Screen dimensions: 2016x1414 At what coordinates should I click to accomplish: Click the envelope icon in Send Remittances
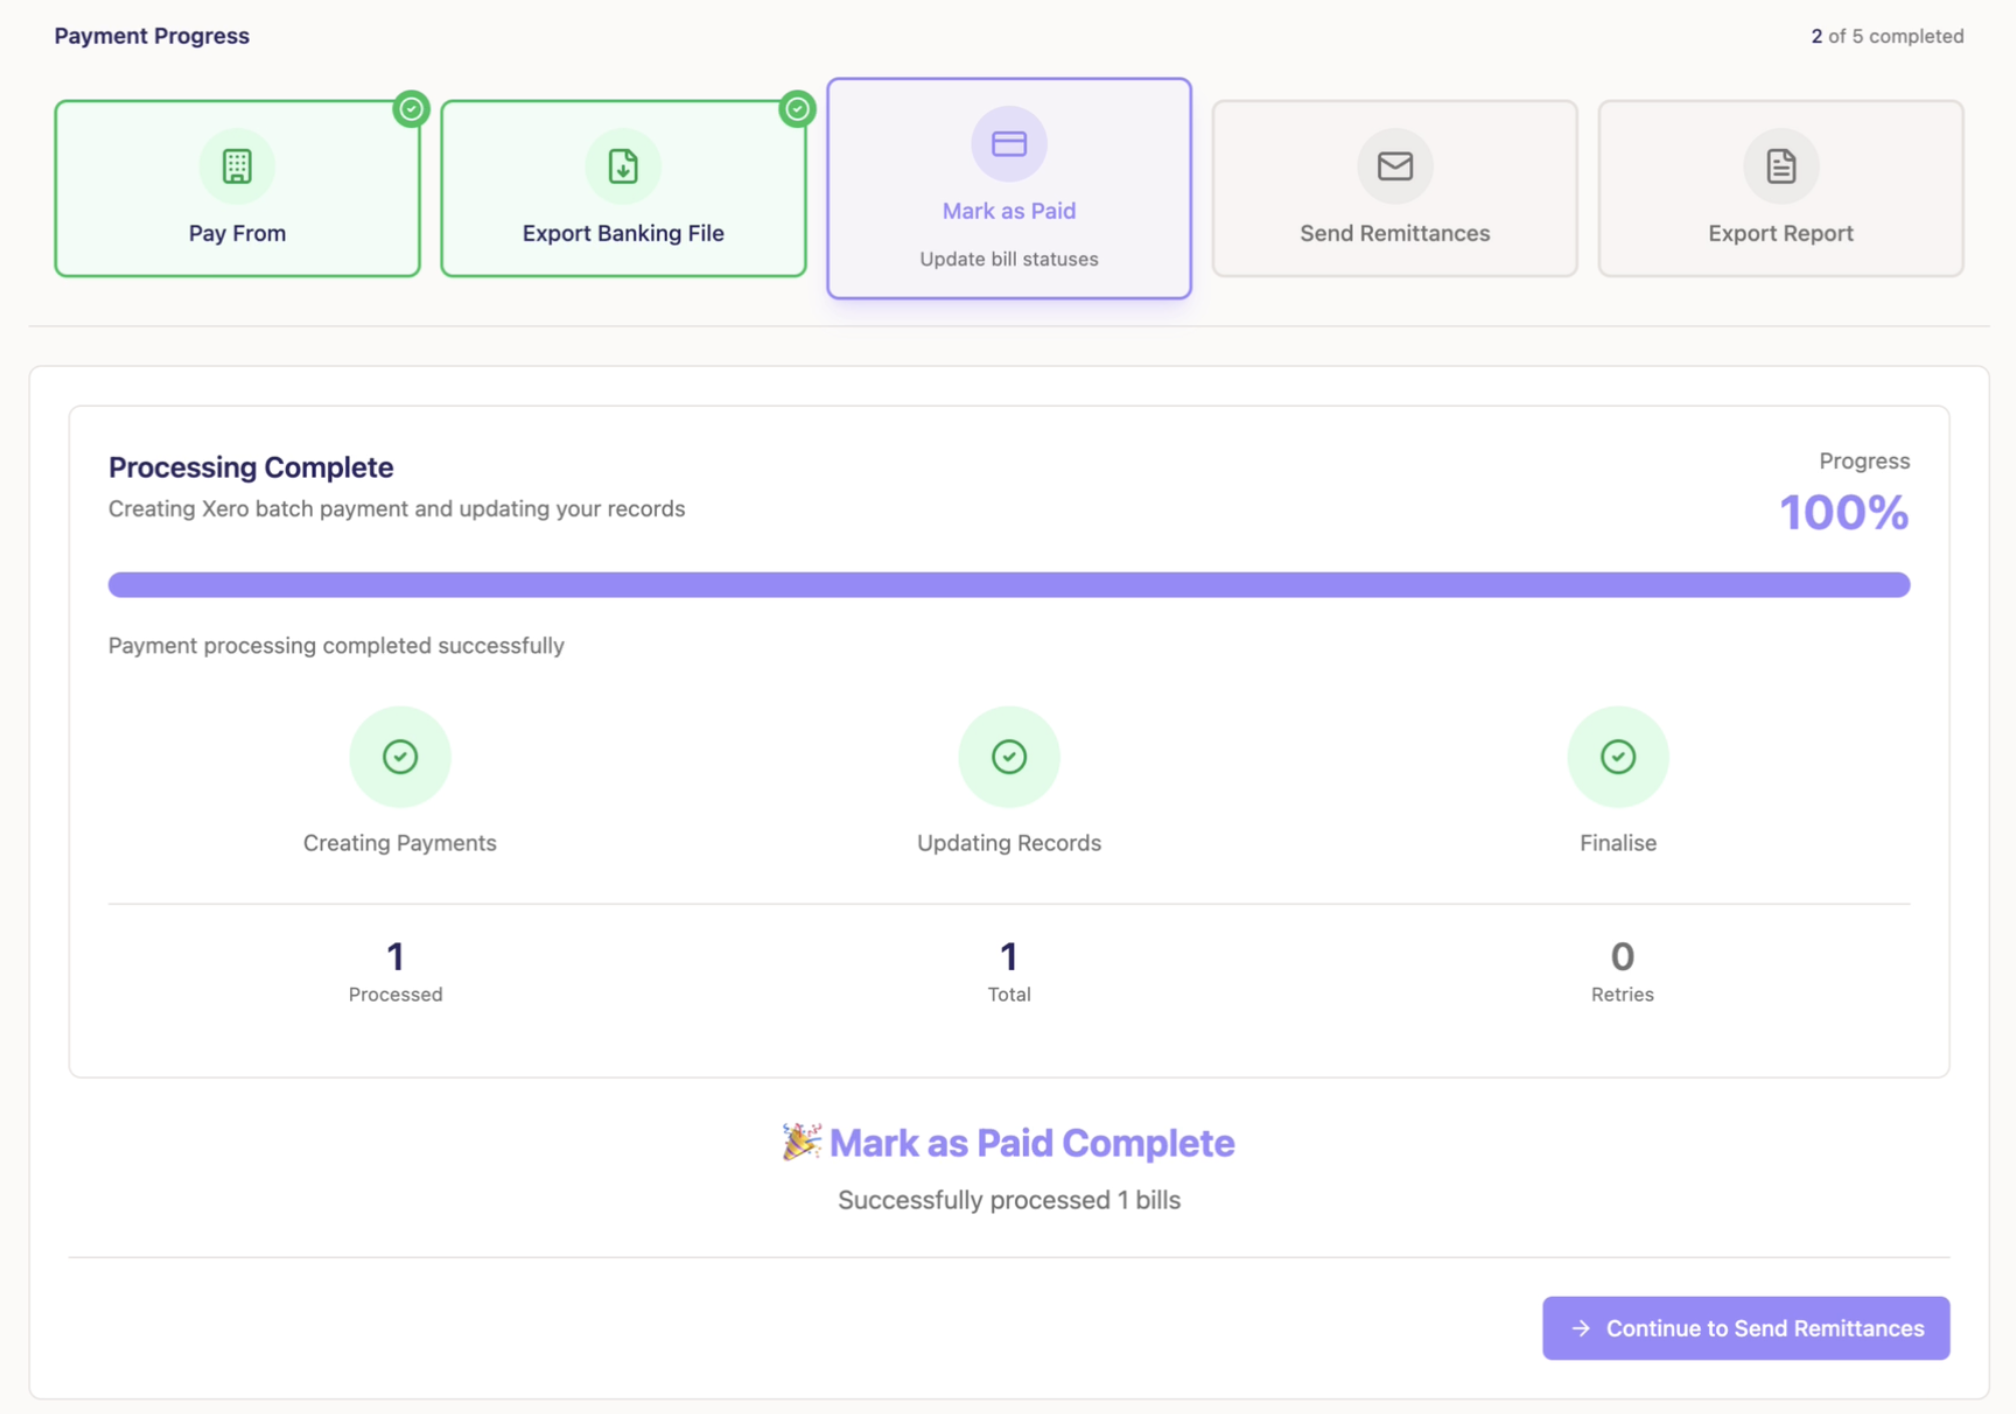[1394, 166]
